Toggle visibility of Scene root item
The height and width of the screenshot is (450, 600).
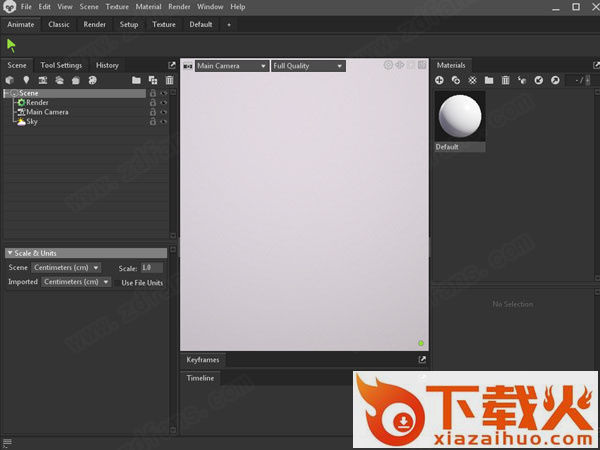tap(164, 93)
